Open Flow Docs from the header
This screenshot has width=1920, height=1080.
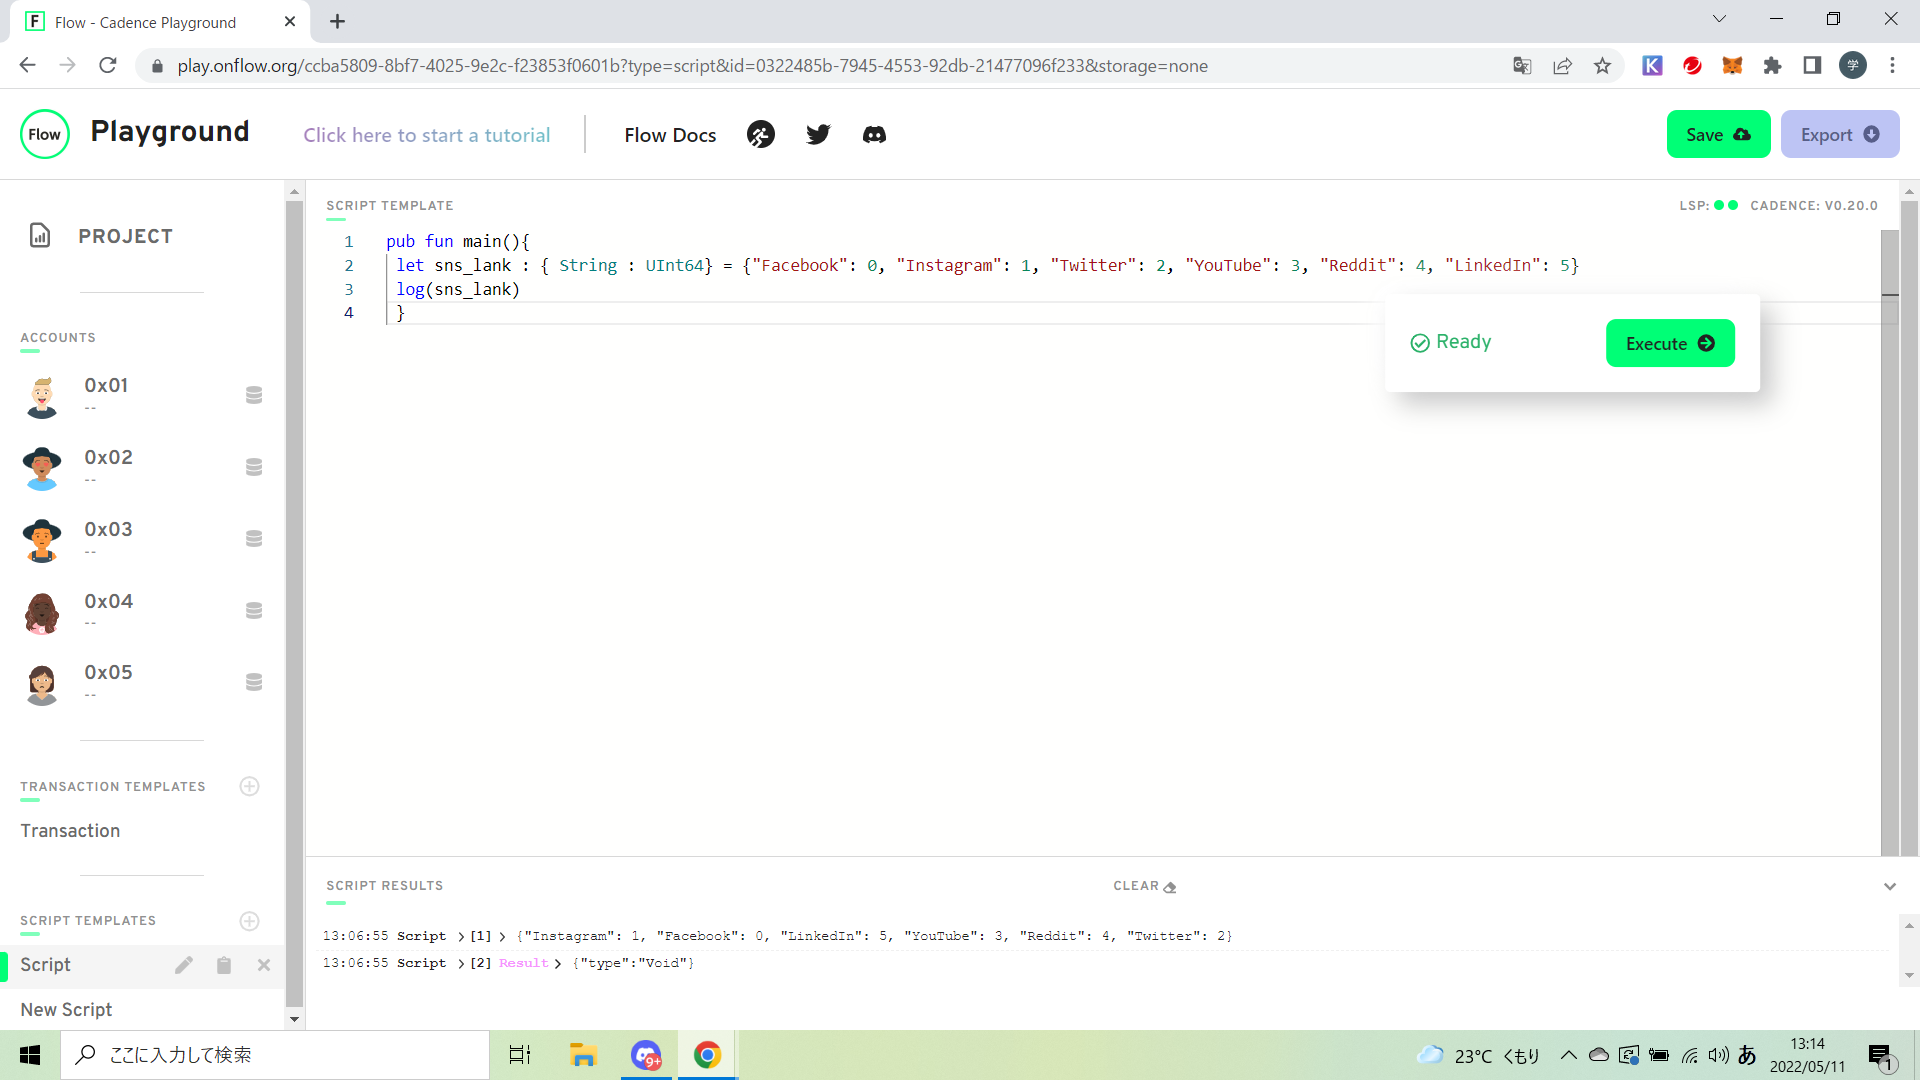click(x=670, y=134)
